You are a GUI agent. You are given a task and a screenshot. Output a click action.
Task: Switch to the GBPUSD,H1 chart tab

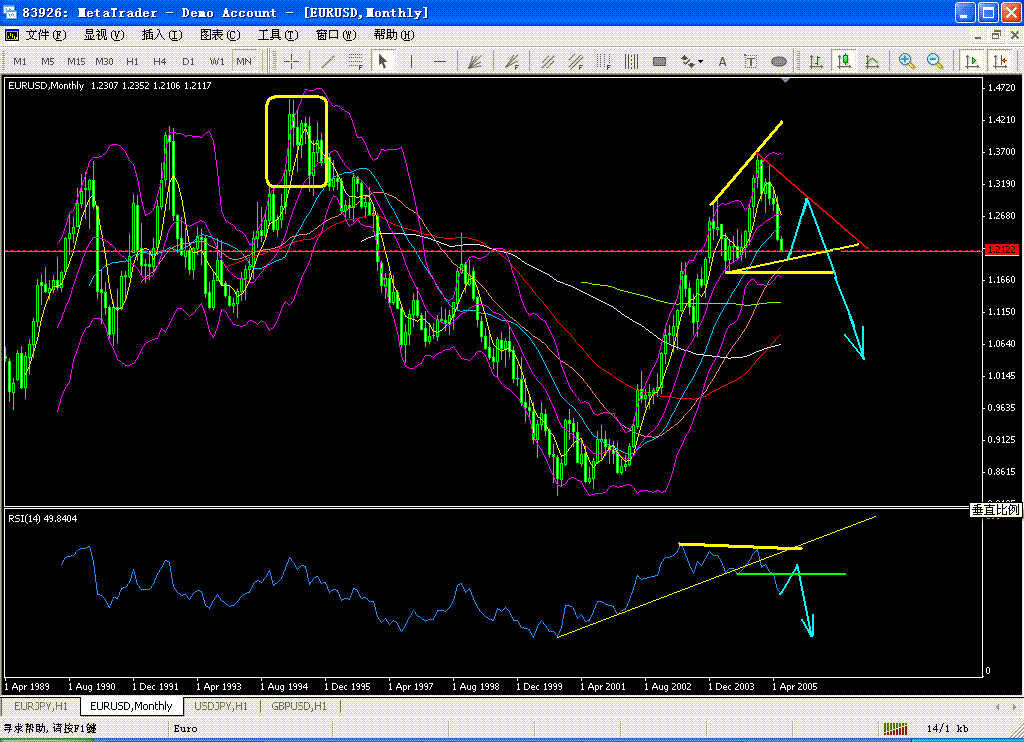(299, 706)
